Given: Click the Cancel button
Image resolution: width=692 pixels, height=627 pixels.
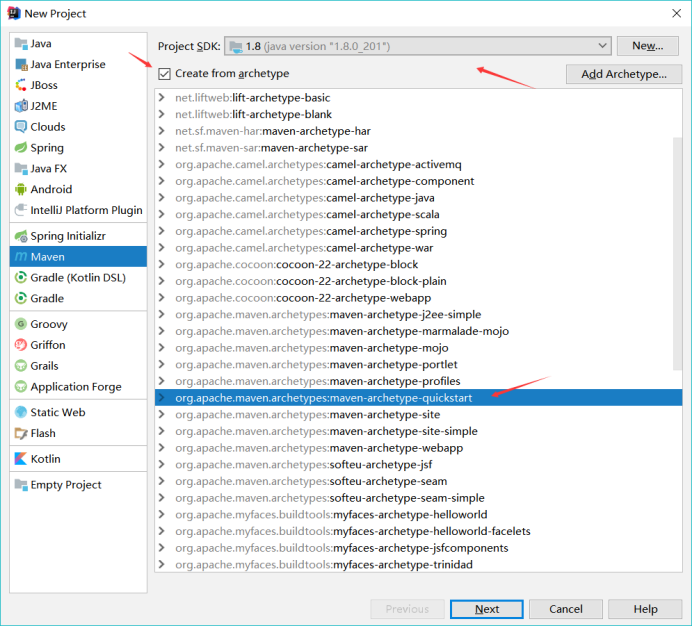Looking at the screenshot, I should pos(566,609).
